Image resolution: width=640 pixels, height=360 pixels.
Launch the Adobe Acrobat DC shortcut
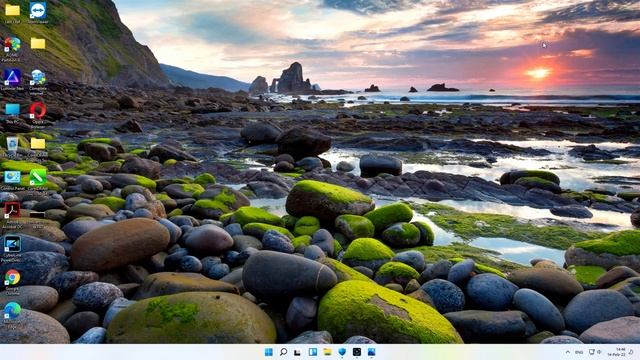(12, 211)
